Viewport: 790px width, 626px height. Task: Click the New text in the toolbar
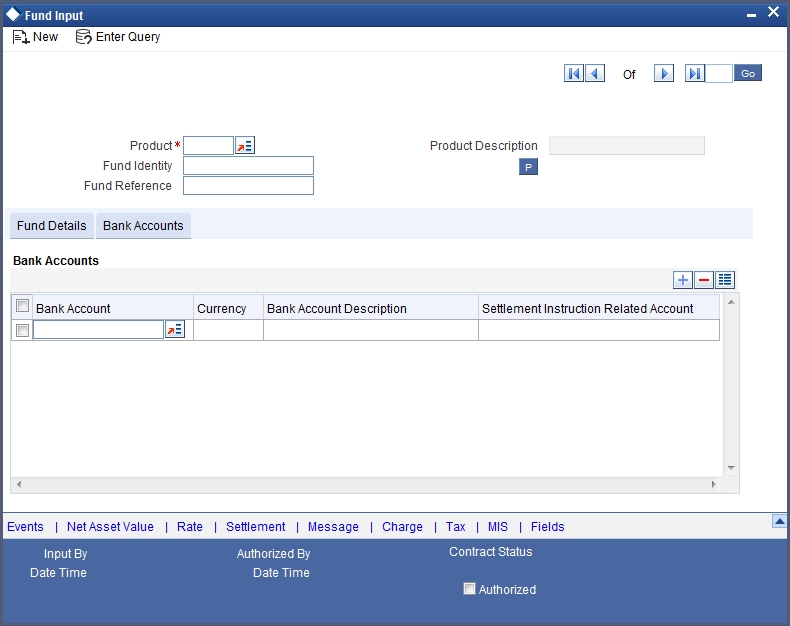click(x=45, y=37)
